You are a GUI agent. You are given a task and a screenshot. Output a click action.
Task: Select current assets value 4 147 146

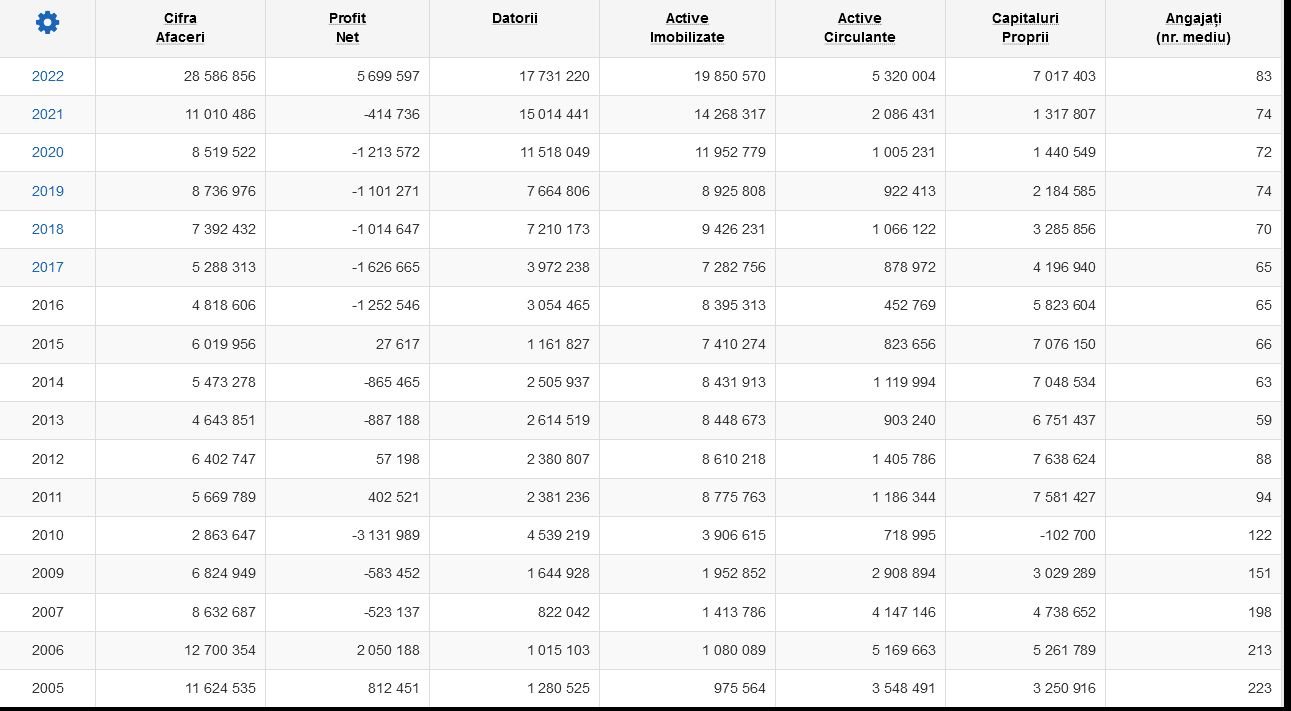point(904,612)
